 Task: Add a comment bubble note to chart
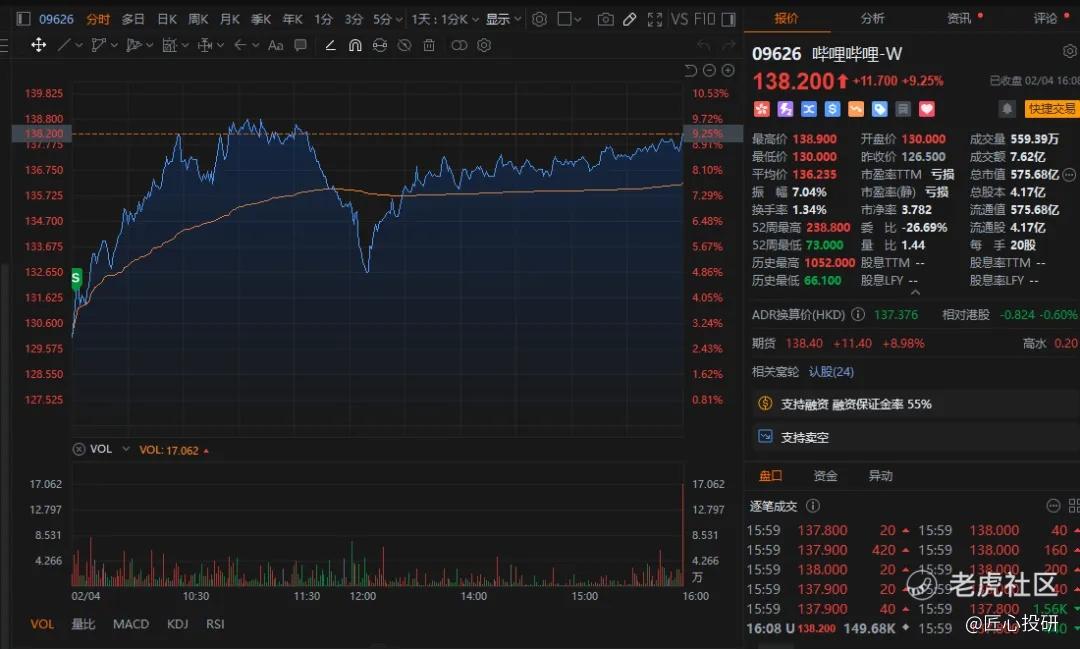pos(300,45)
